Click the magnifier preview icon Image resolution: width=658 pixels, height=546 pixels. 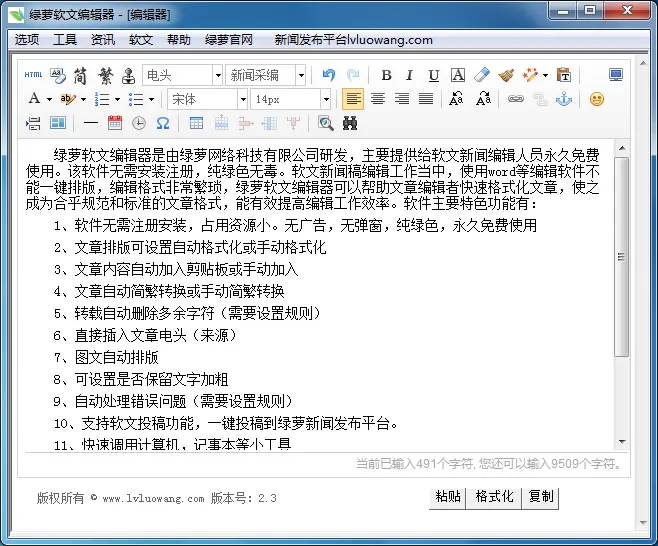(x=326, y=123)
